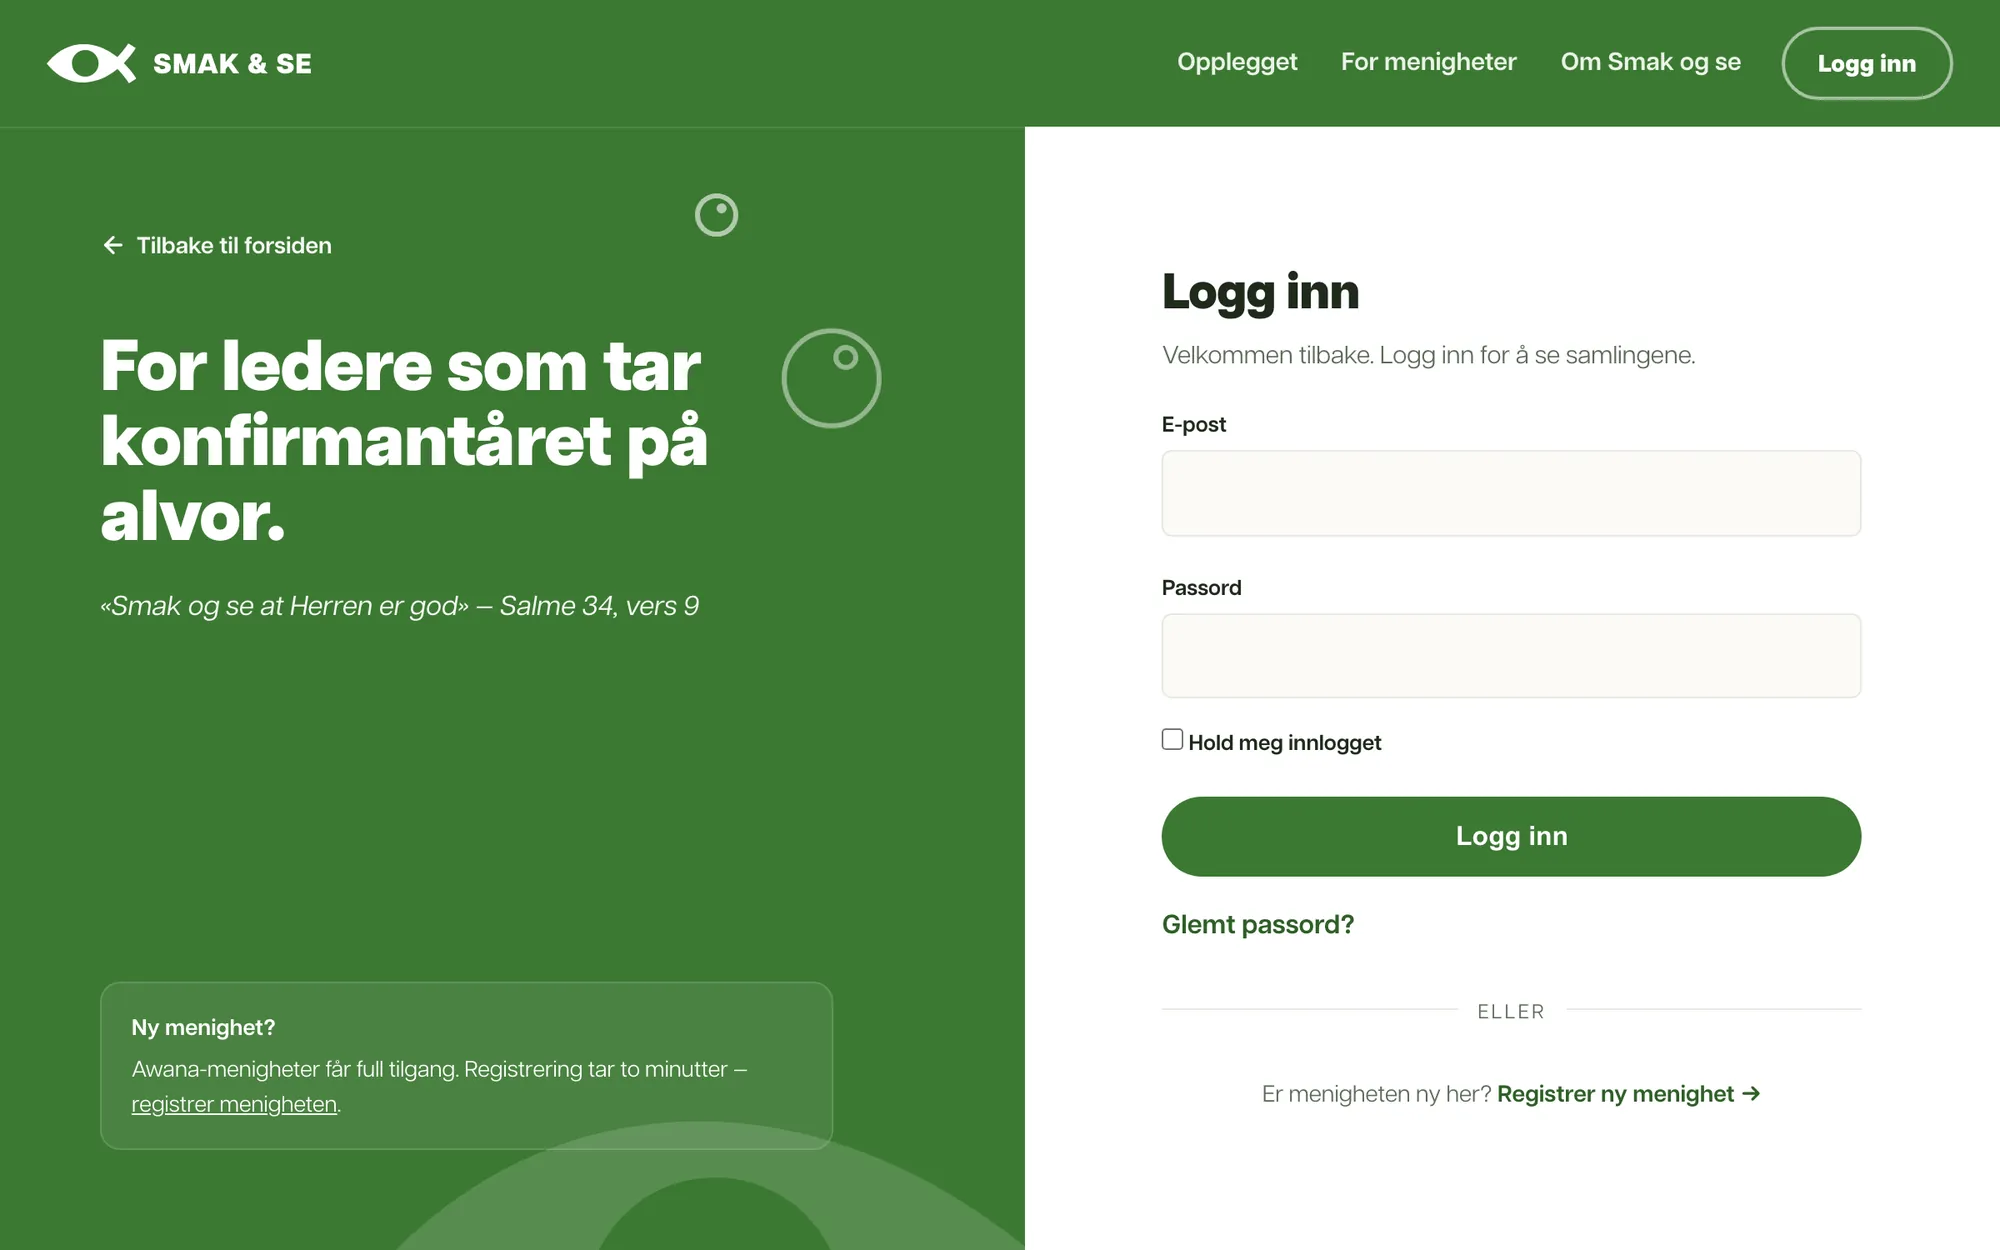The width and height of the screenshot is (2000, 1250).
Task: Click the fish logo icon in header
Action: click(x=91, y=63)
